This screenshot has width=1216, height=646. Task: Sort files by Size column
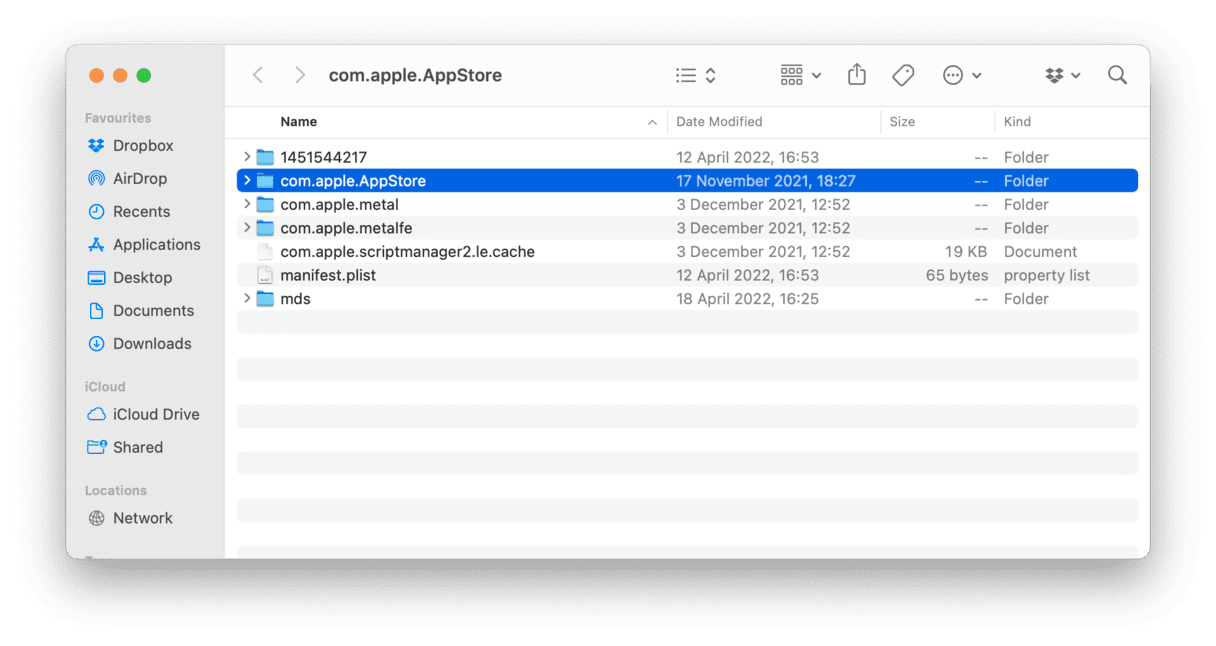click(x=902, y=122)
